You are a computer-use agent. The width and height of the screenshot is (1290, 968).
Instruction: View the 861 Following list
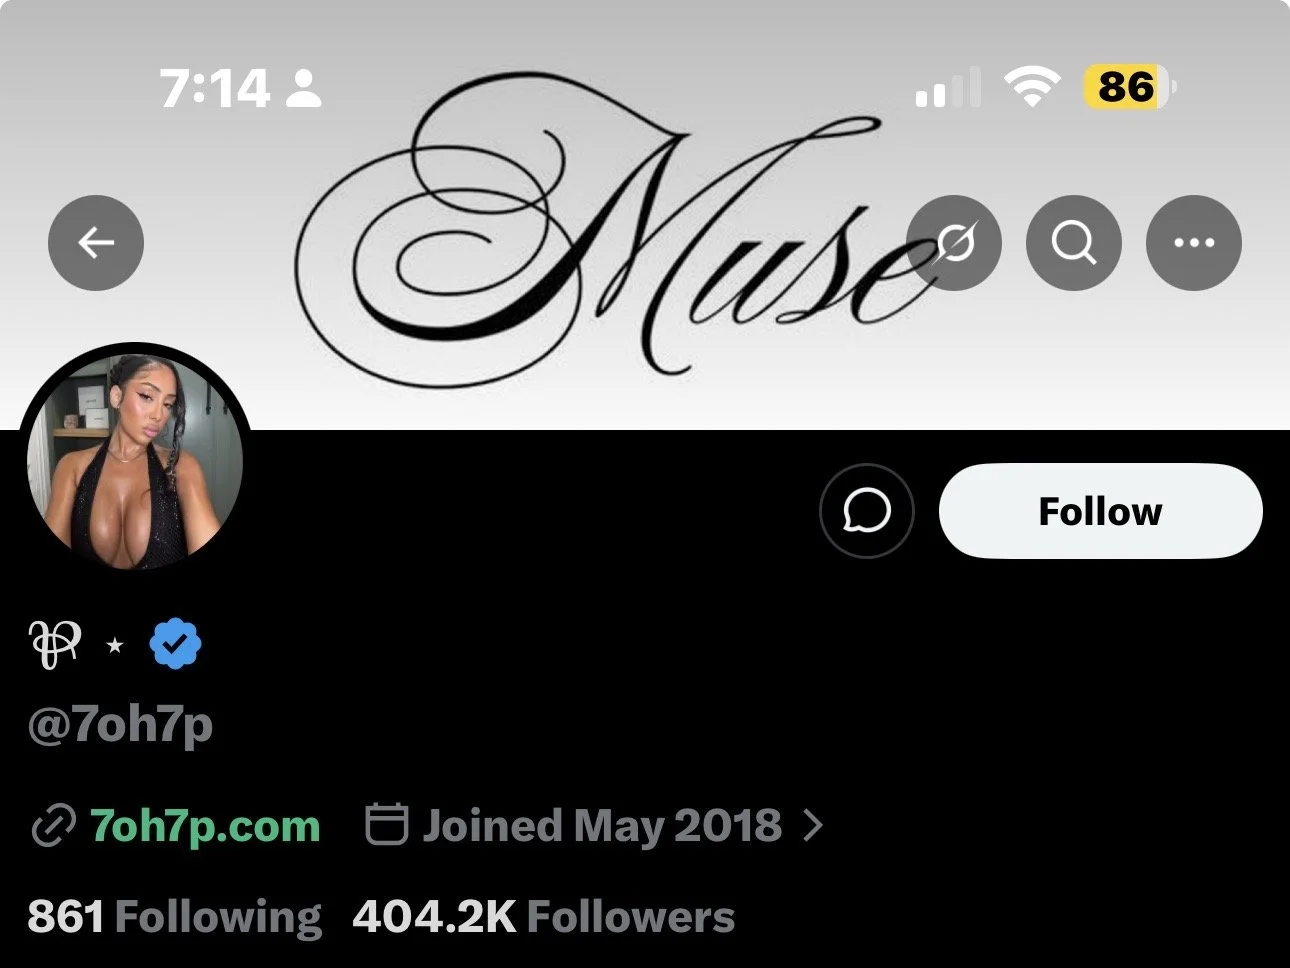coord(175,917)
